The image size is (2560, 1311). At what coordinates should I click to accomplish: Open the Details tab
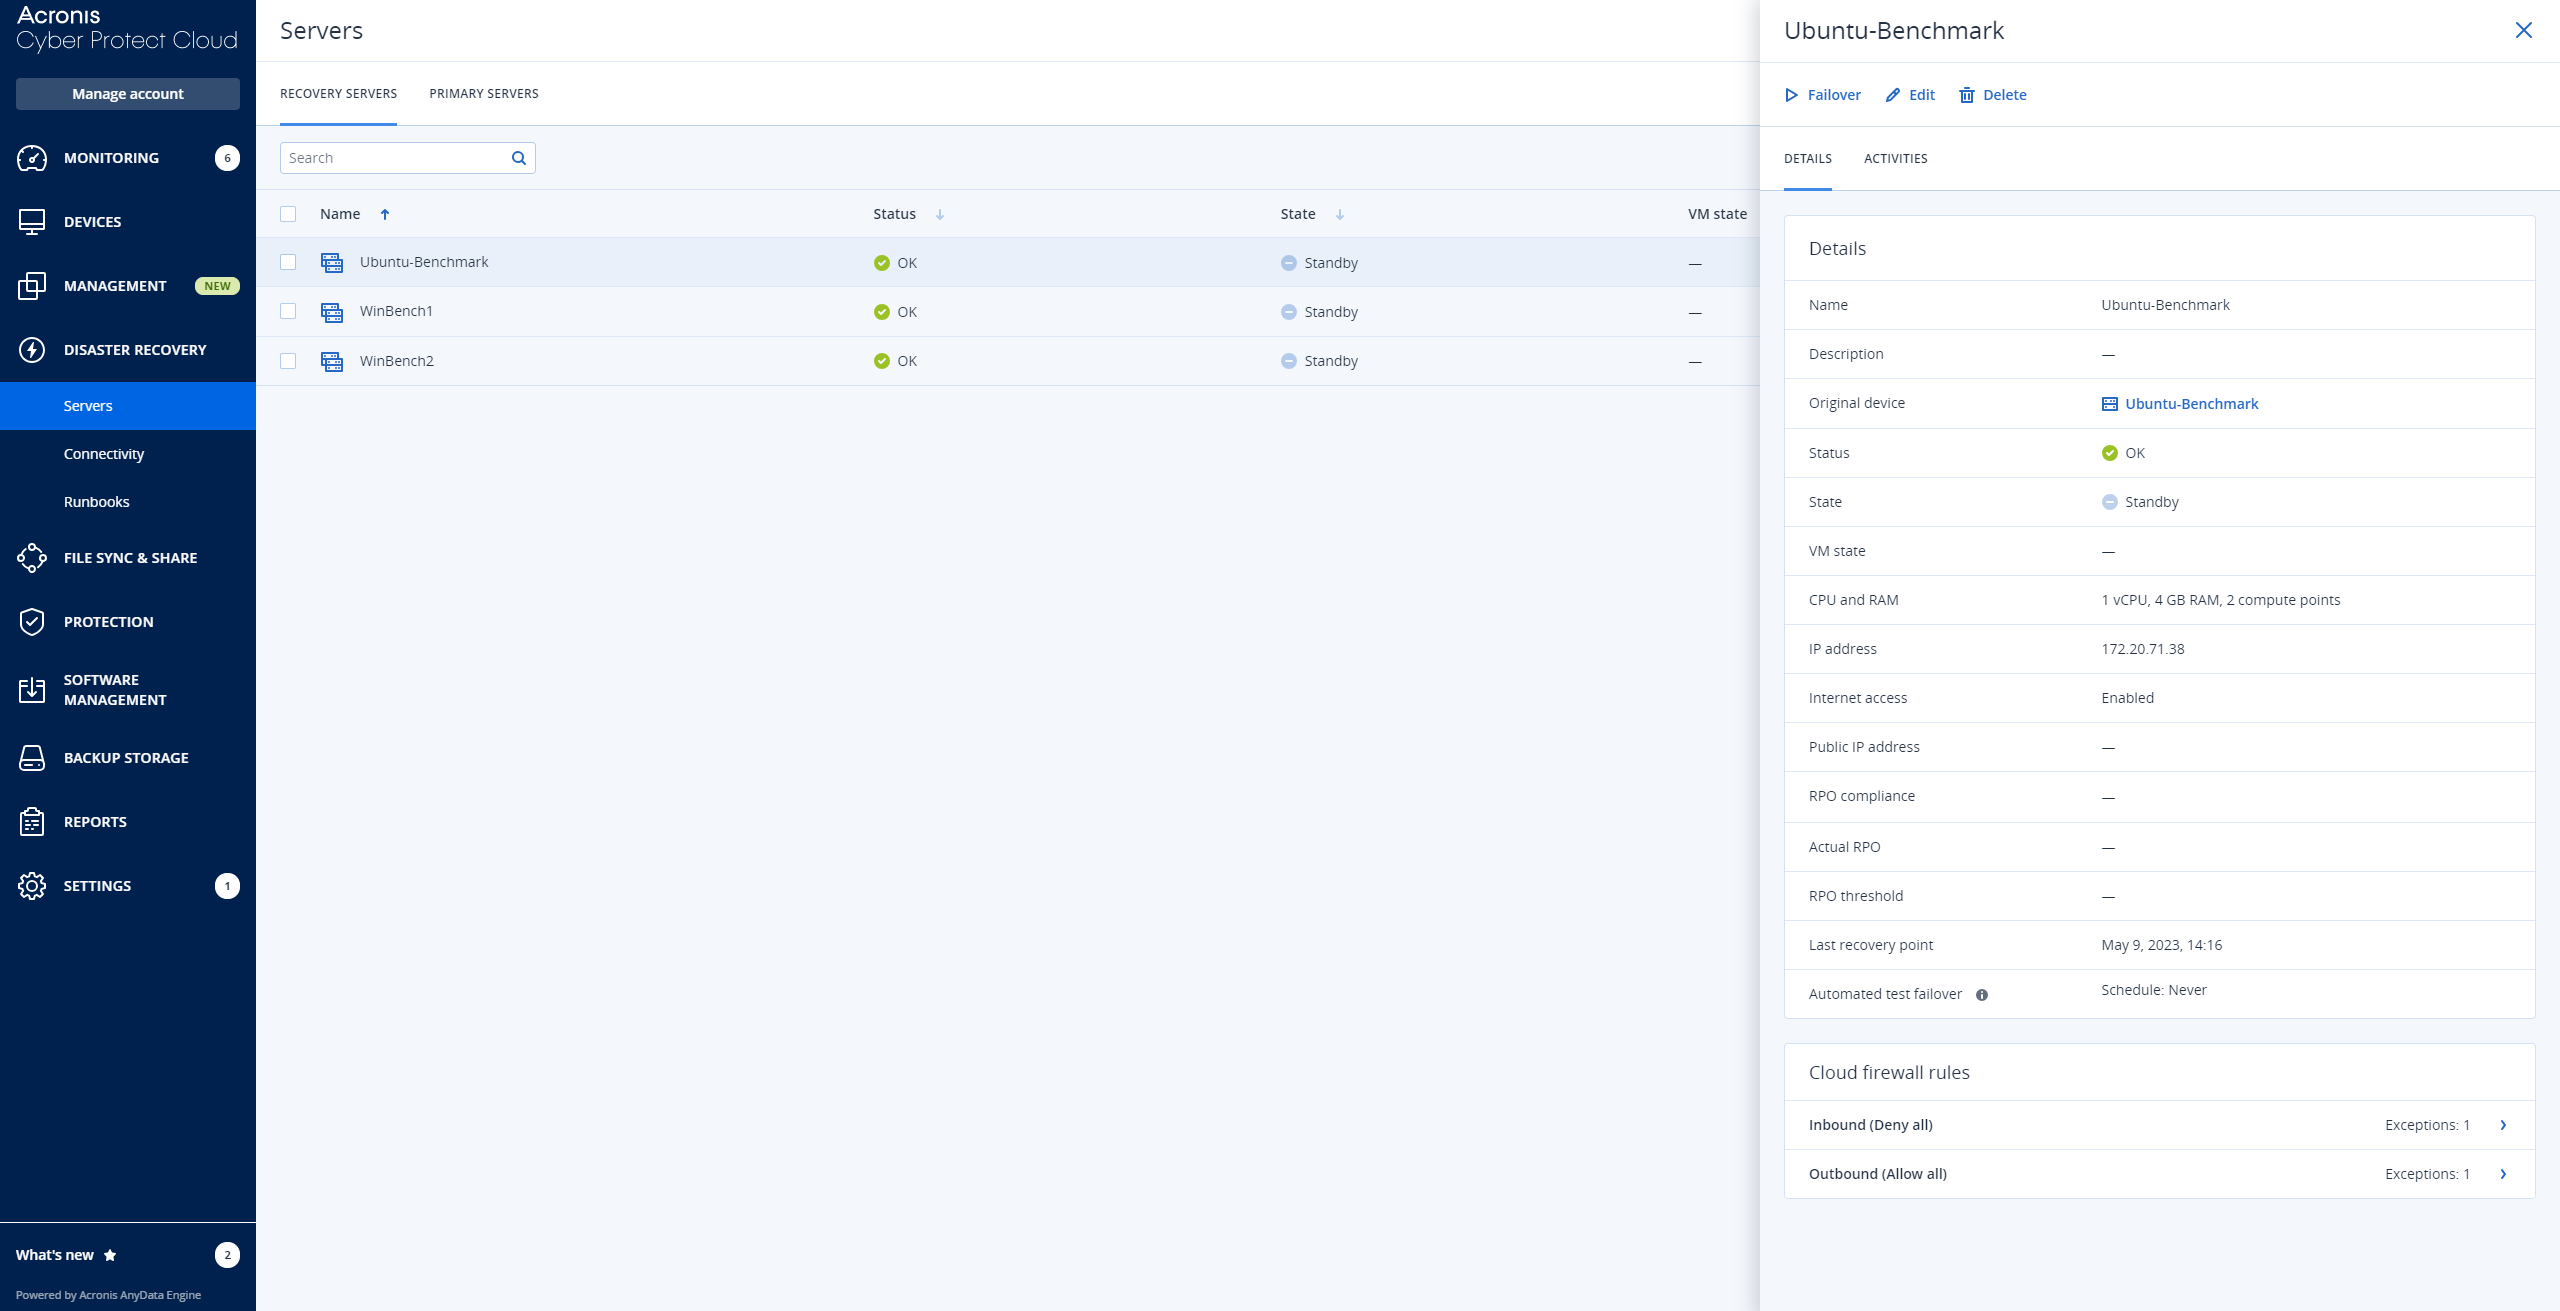point(1808,159)
